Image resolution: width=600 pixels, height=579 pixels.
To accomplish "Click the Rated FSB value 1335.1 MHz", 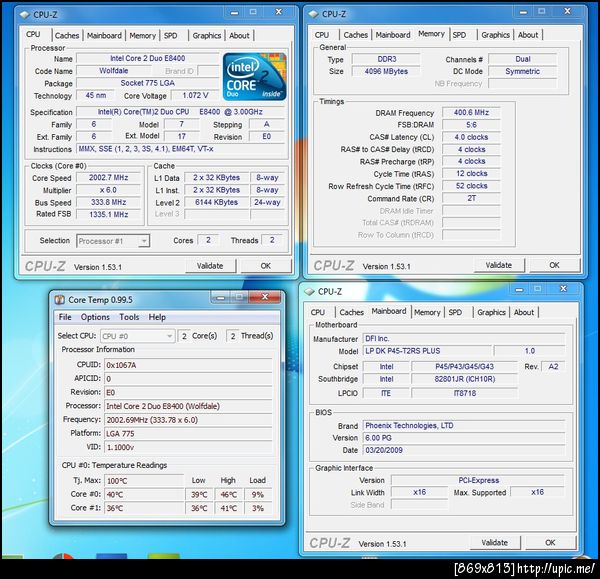I will (x=109, y=214).
